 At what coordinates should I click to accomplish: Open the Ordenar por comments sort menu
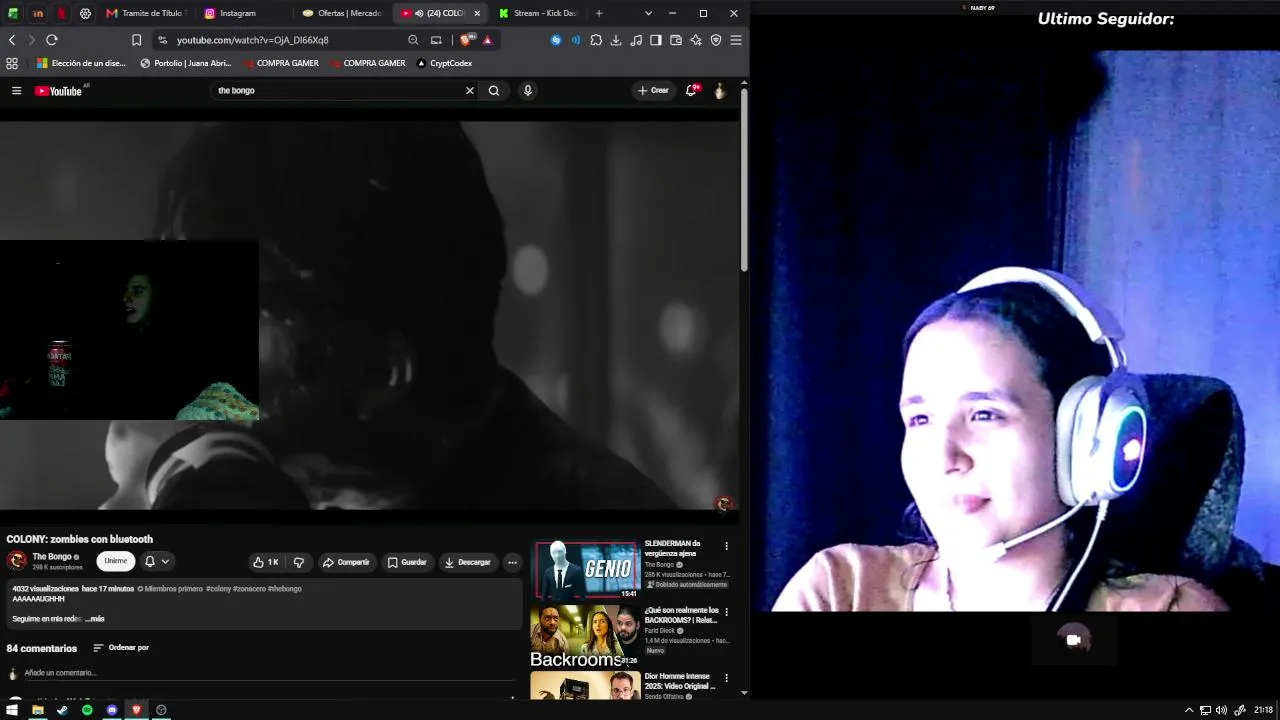pyautogui.click(x=121, y=648)
